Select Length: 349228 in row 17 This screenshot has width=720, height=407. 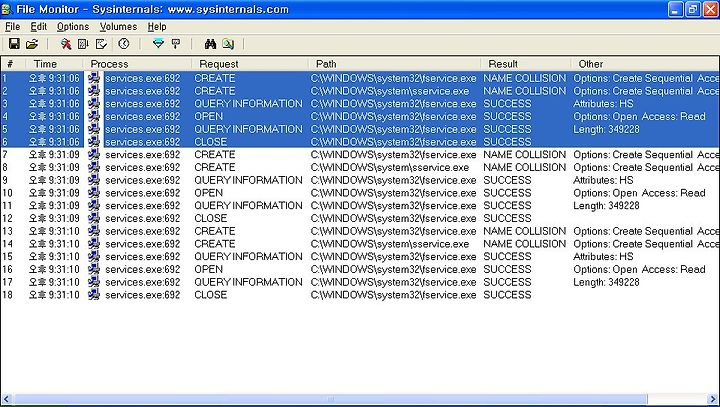coord(606,282)
